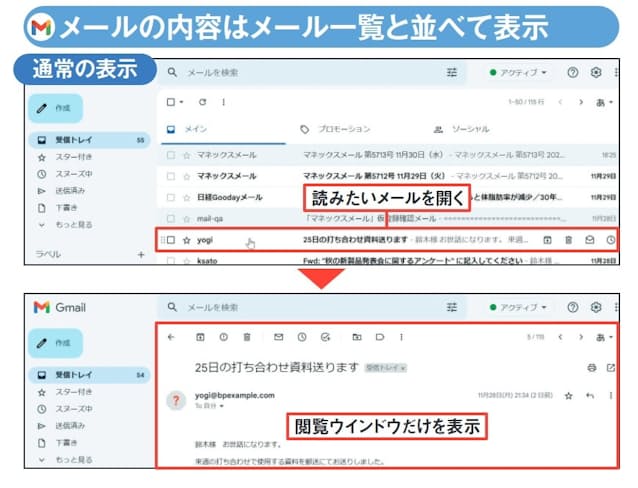The height and width of the screenshot is (488, 638).
Task: Star the yogi email in the list
Action: click(187, 240)
